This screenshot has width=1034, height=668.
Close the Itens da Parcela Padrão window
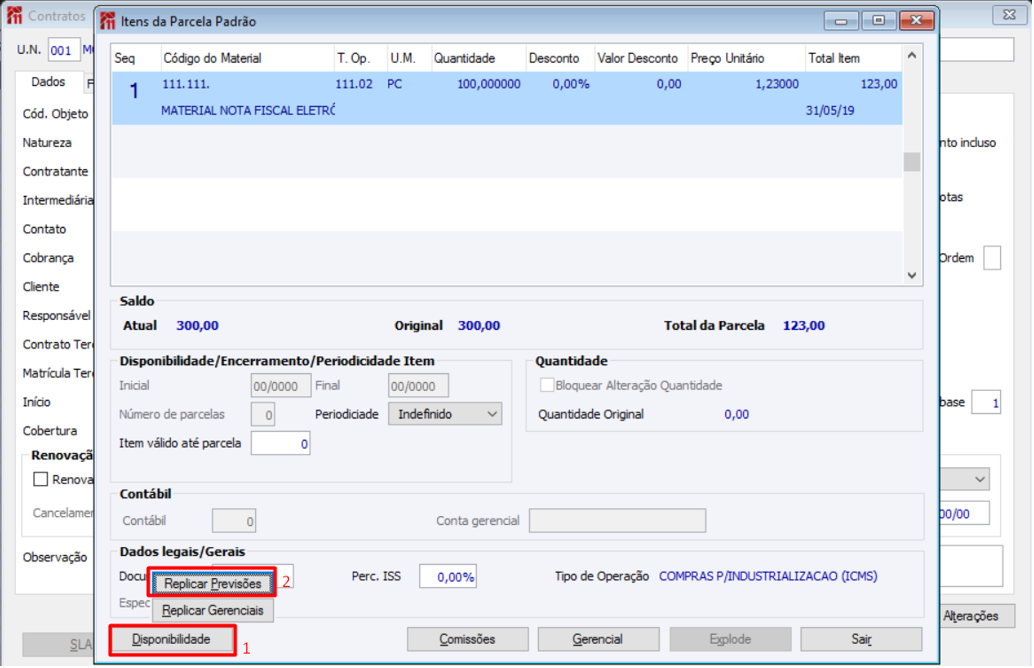pyautogui.click(x=917, y=20)
